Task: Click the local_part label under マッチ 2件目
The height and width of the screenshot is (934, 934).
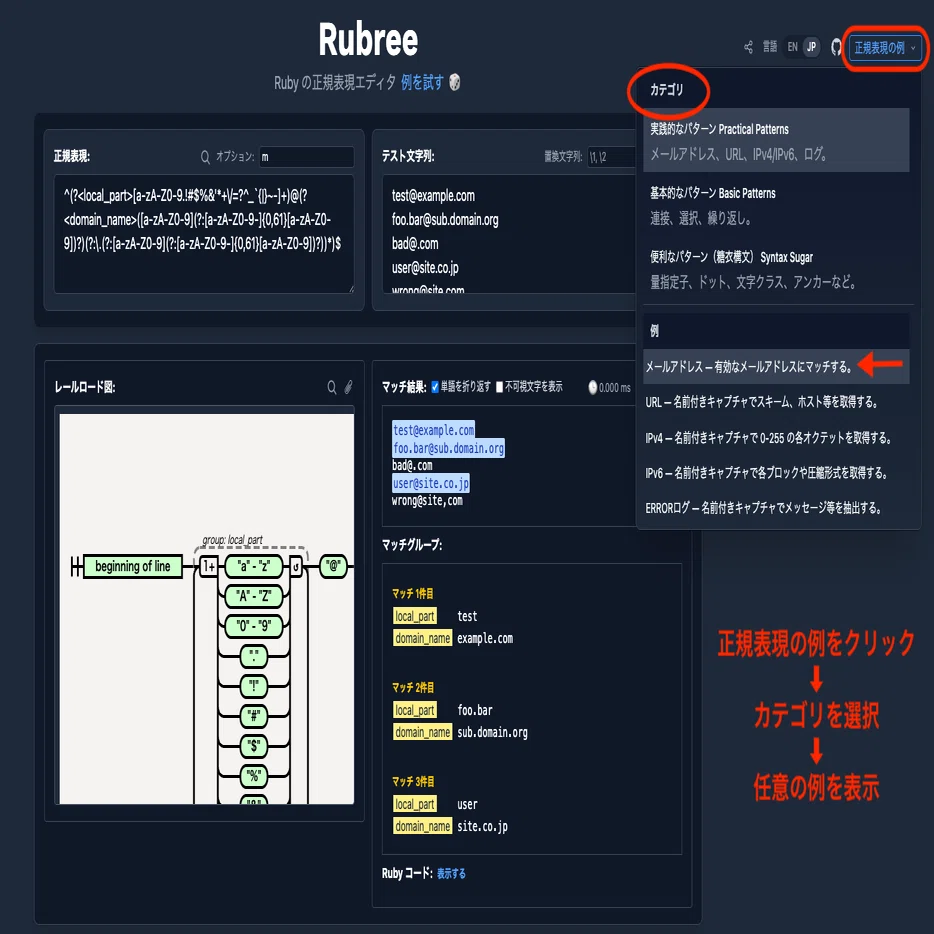Action: [x=415, y=710]
